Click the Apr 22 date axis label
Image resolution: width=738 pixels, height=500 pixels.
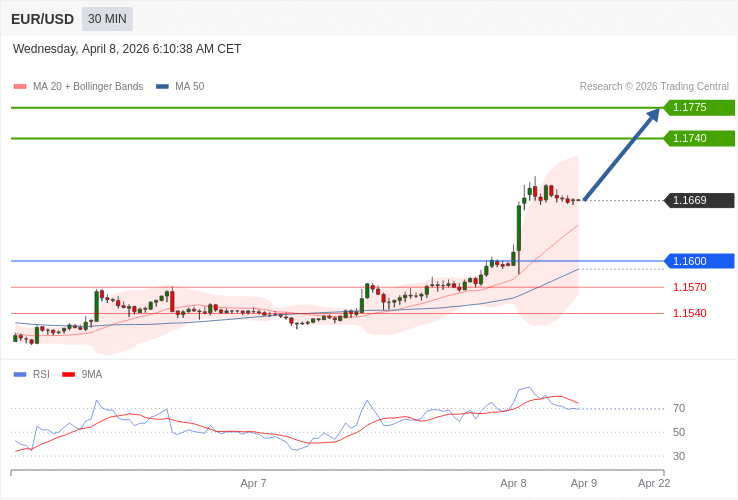654,484
